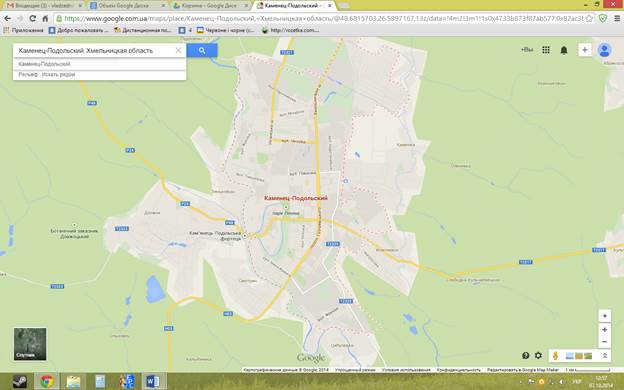Open the third green photo thumbnail
Image resolution: width=624 pixels, height=390 pixels.
click(588, 356)
